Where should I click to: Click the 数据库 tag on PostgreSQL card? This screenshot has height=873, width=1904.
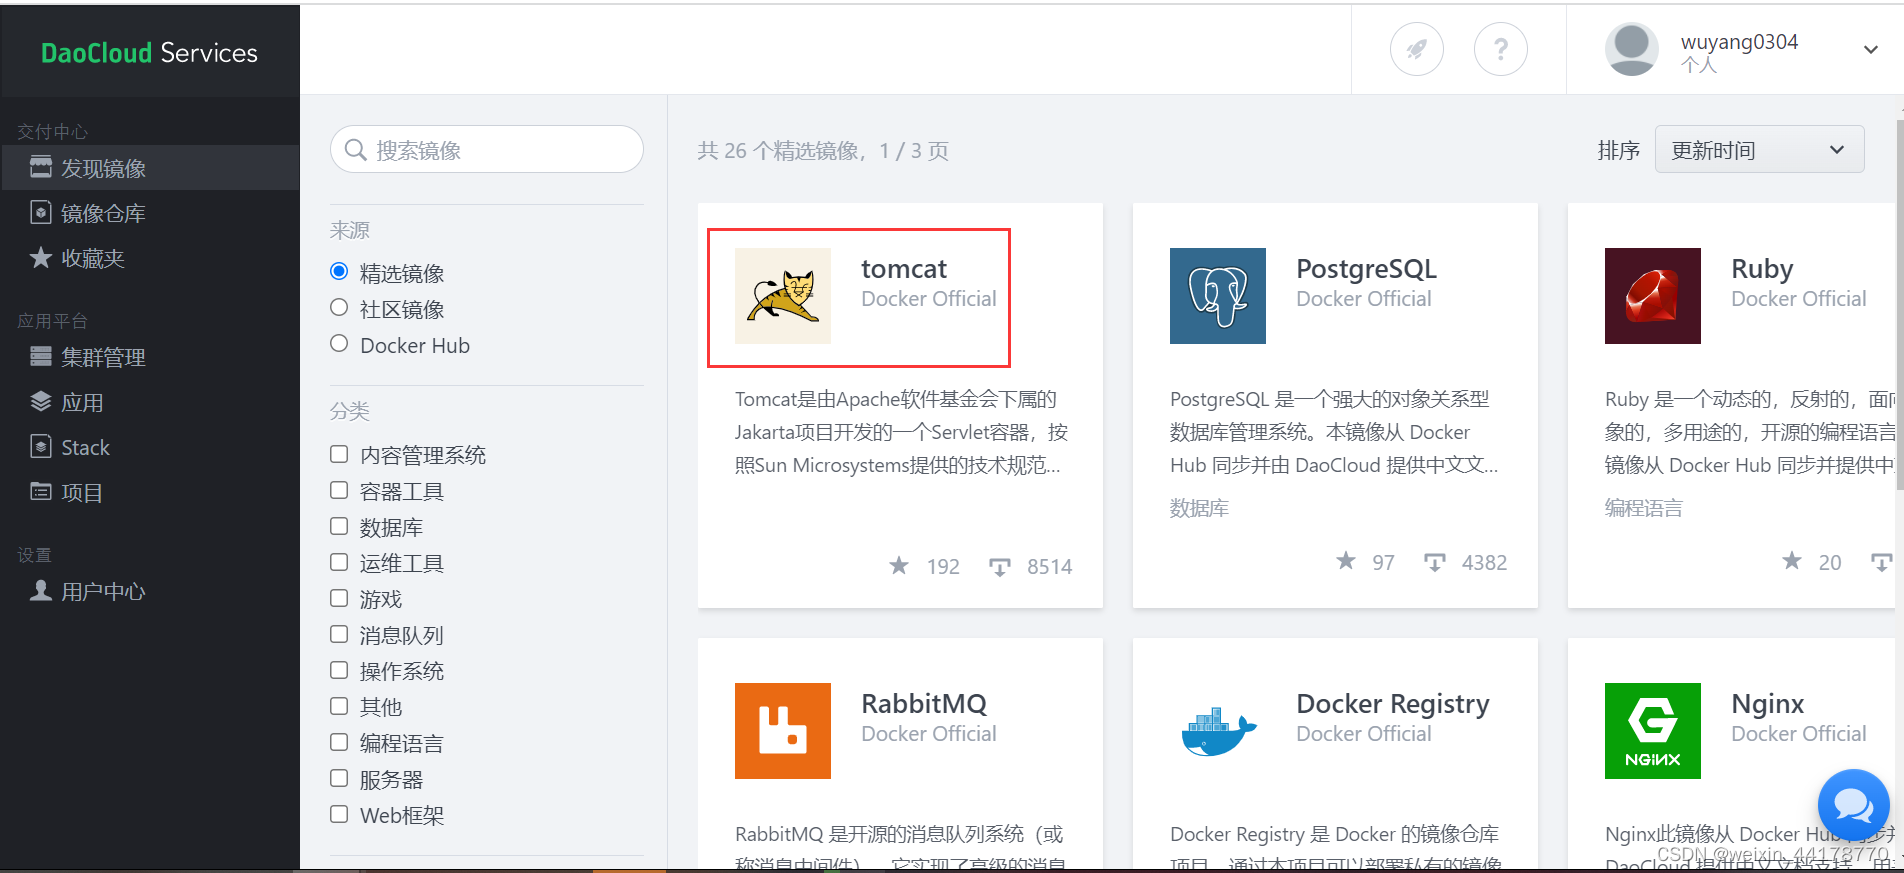pos(1199,508)
